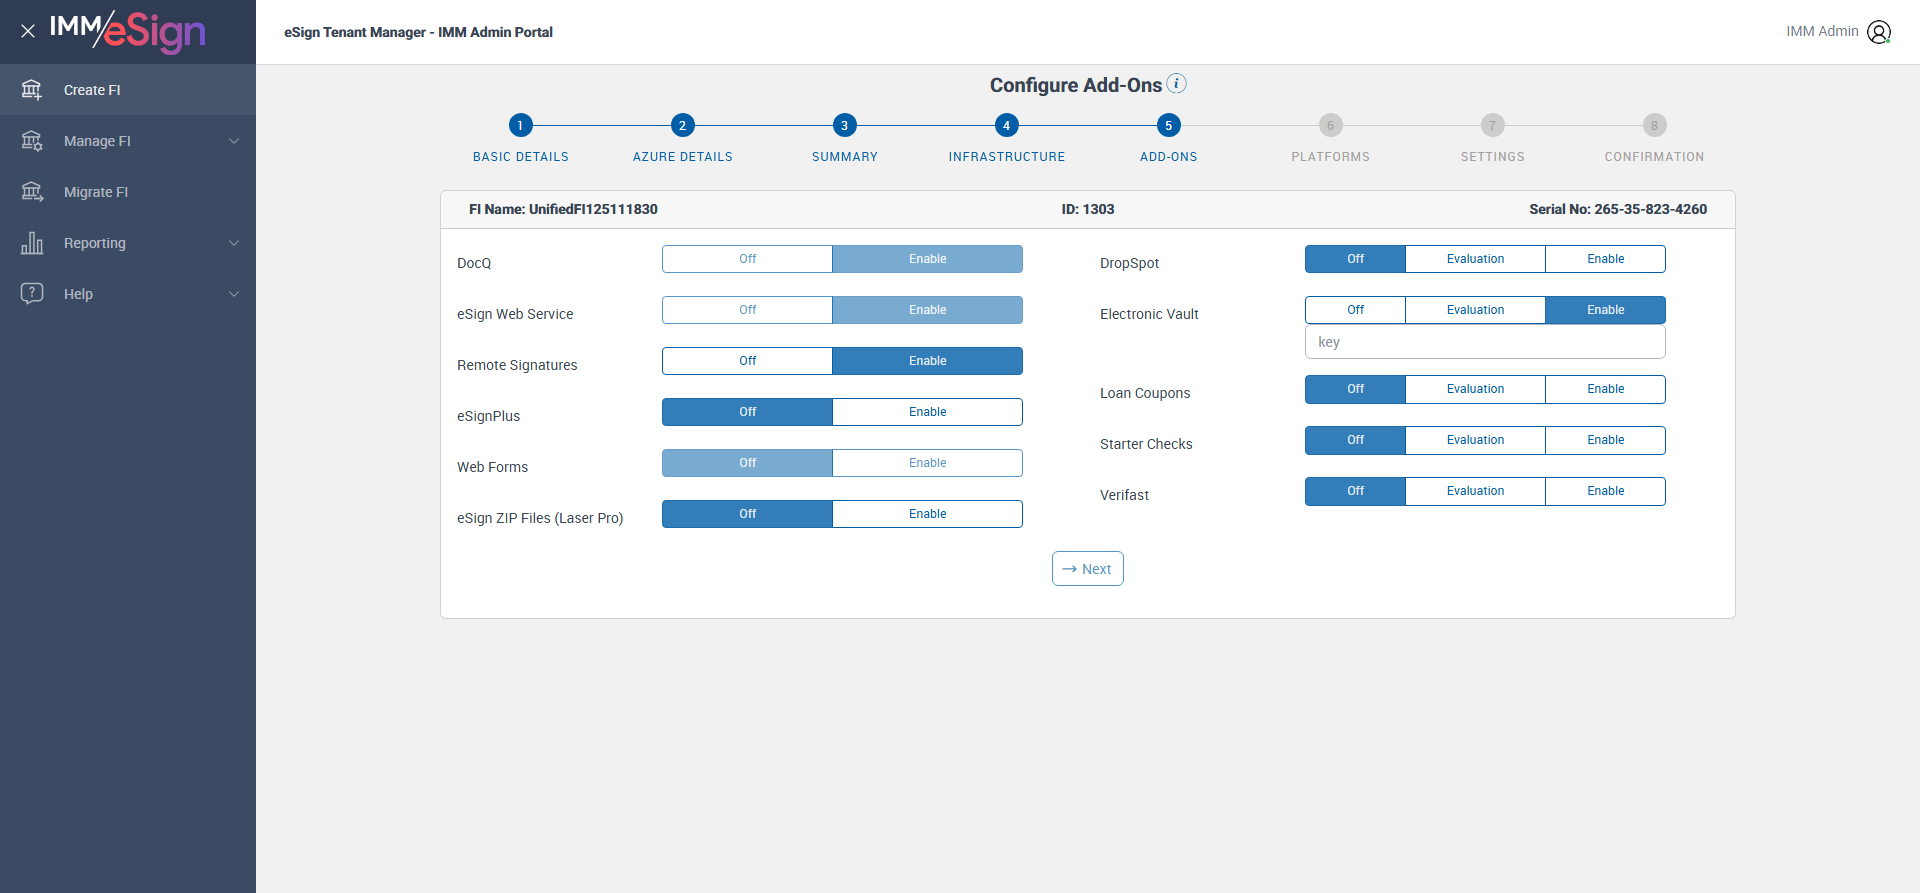Screen dimensions: 1920x893
Task: Select Enable for DocQ
Action: click(927, 259)
